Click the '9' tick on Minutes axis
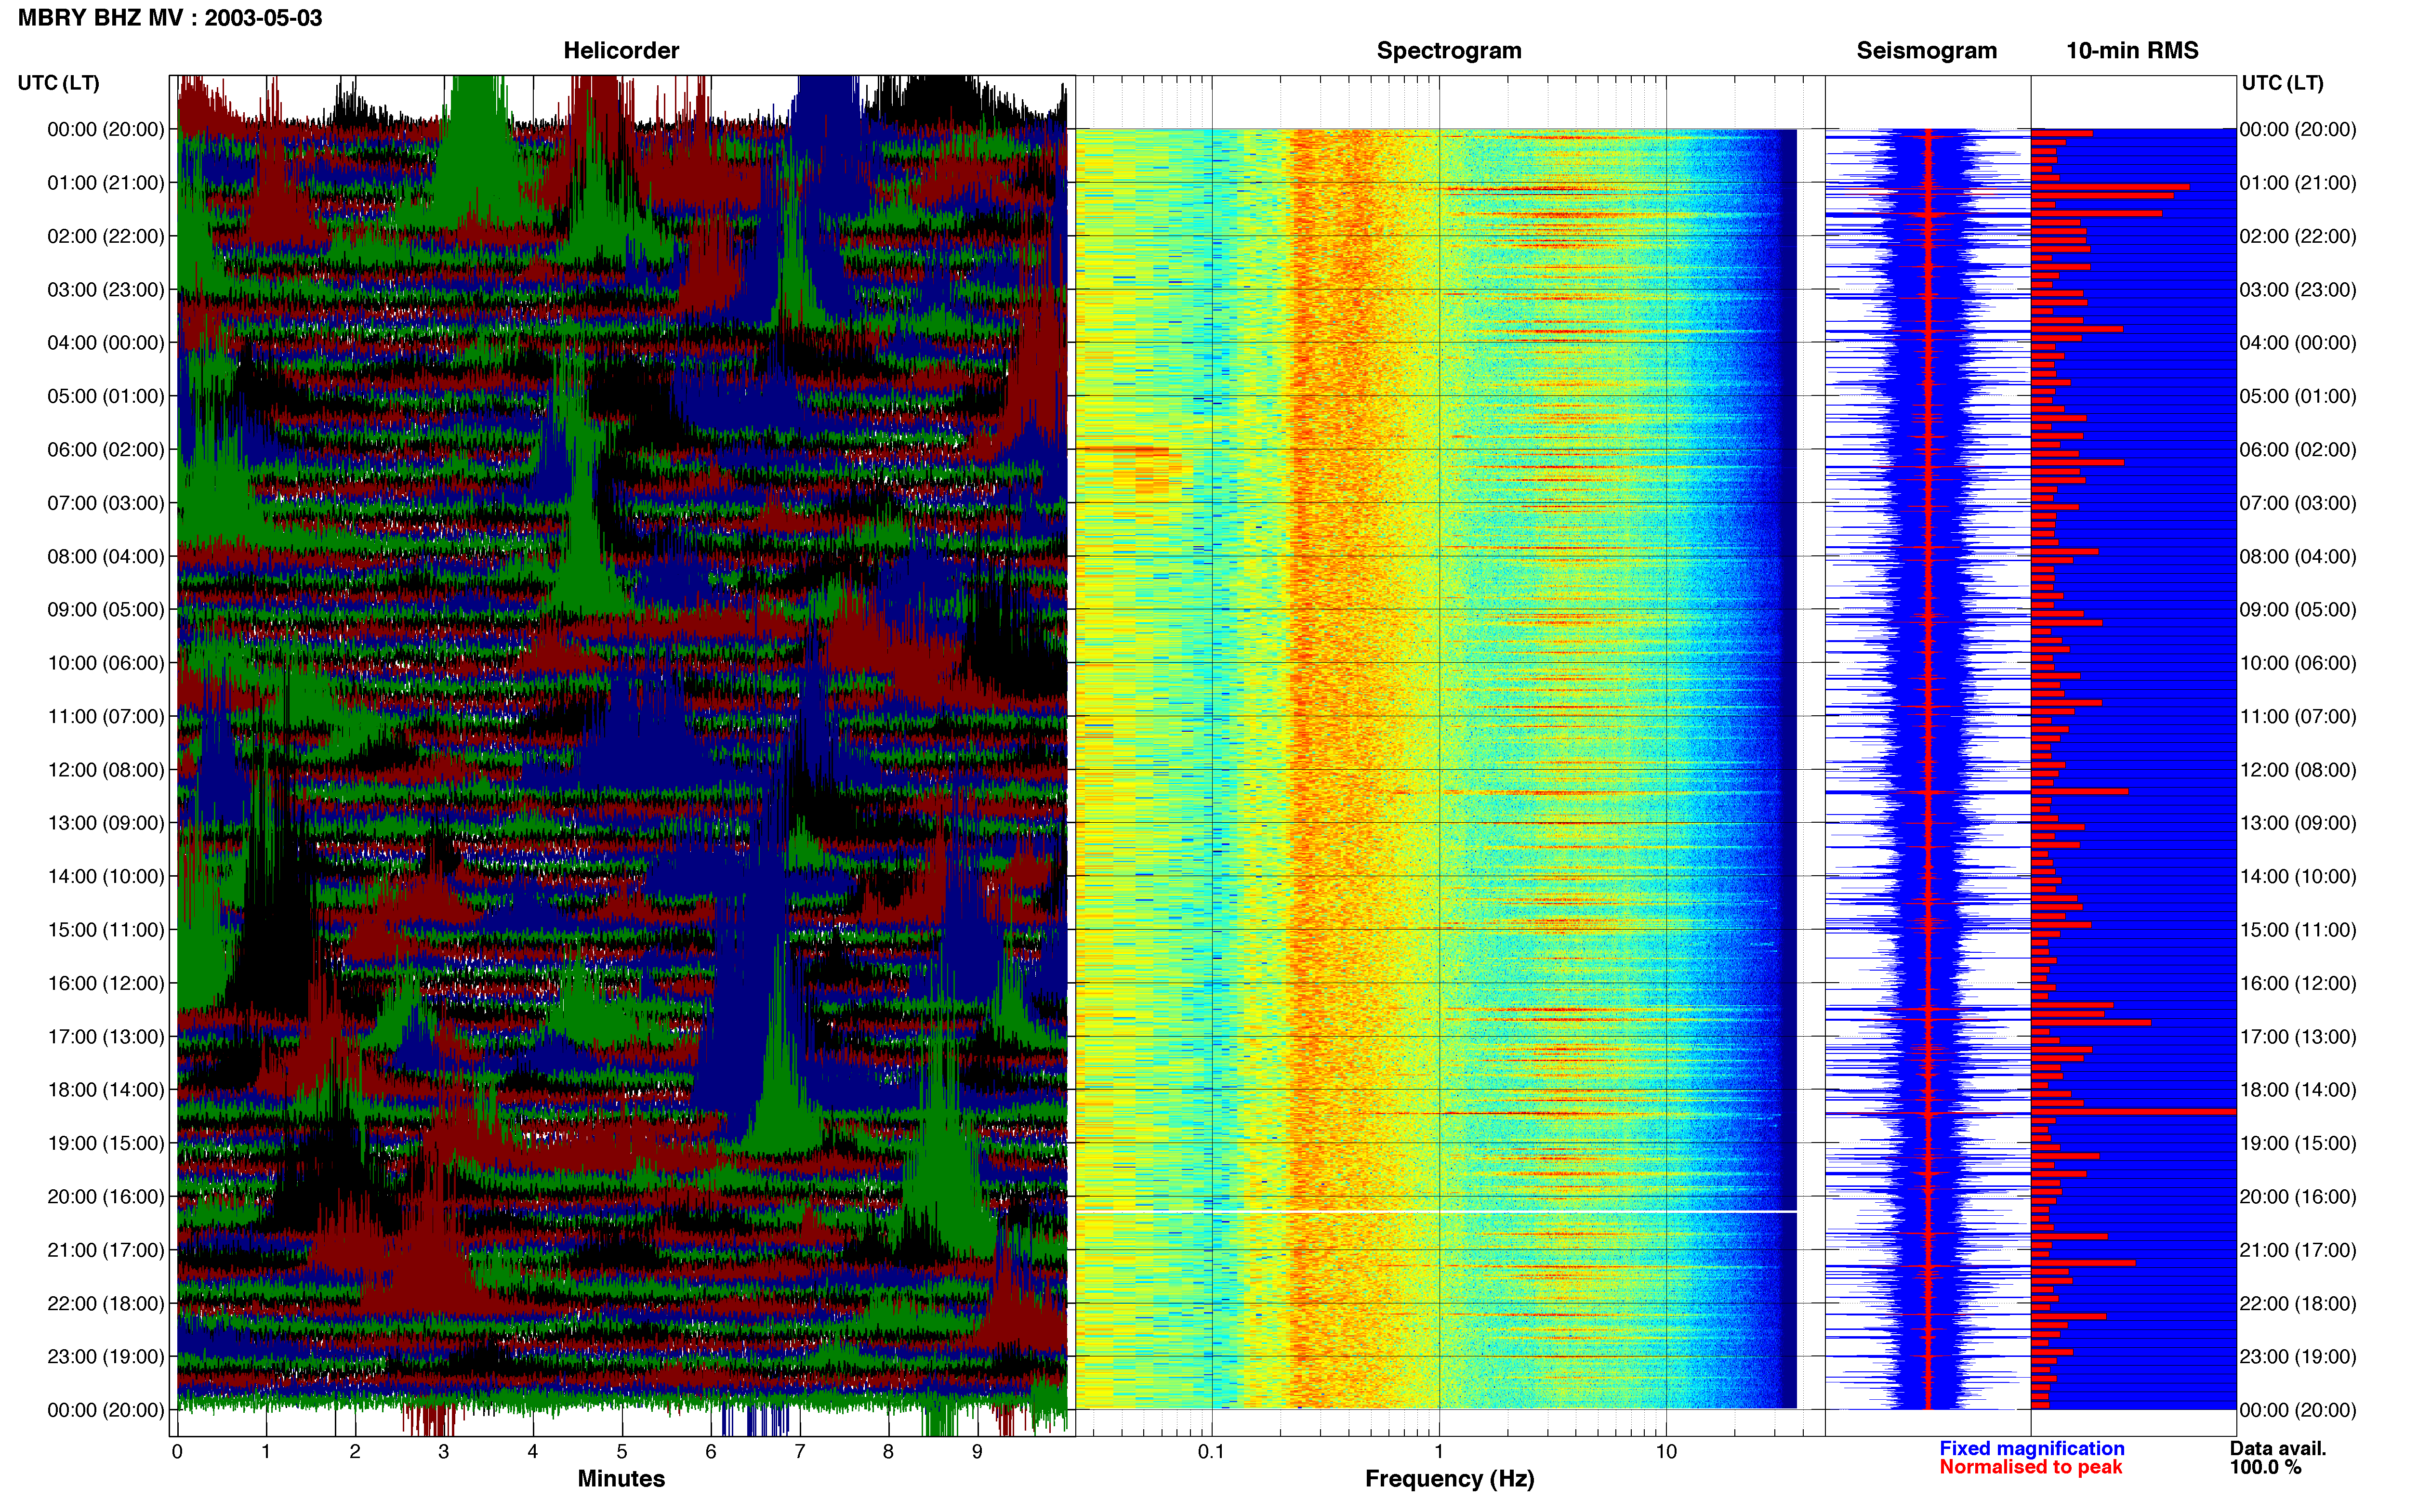This screenshot has height=1512, width=2418. click(977, 1452)
